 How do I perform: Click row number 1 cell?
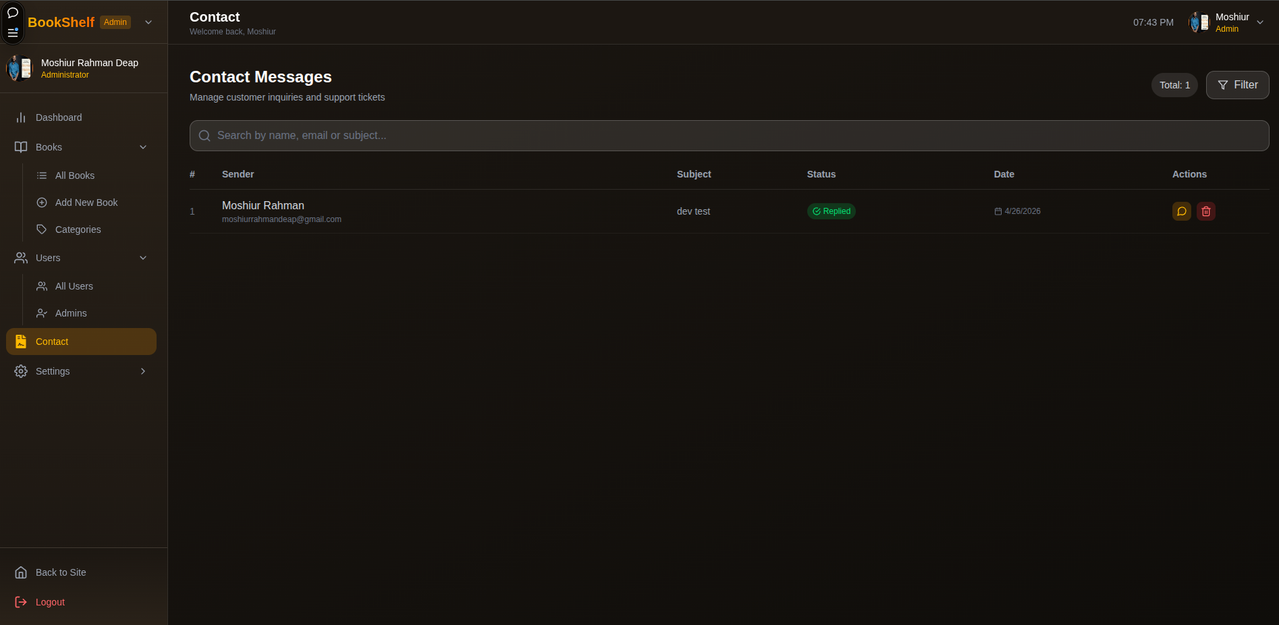click(x=193, y=211)
